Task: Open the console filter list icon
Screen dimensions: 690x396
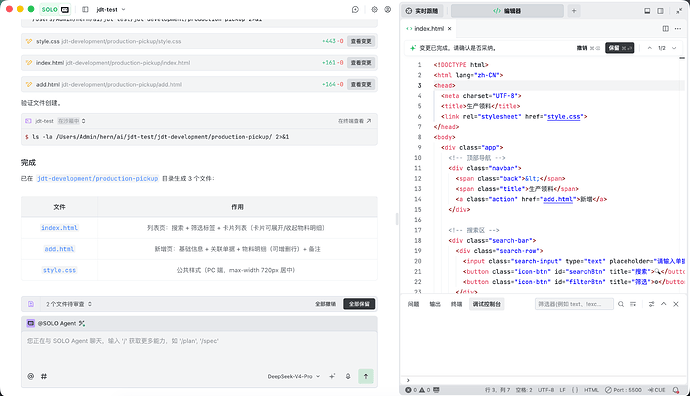Action: [633, 304]
